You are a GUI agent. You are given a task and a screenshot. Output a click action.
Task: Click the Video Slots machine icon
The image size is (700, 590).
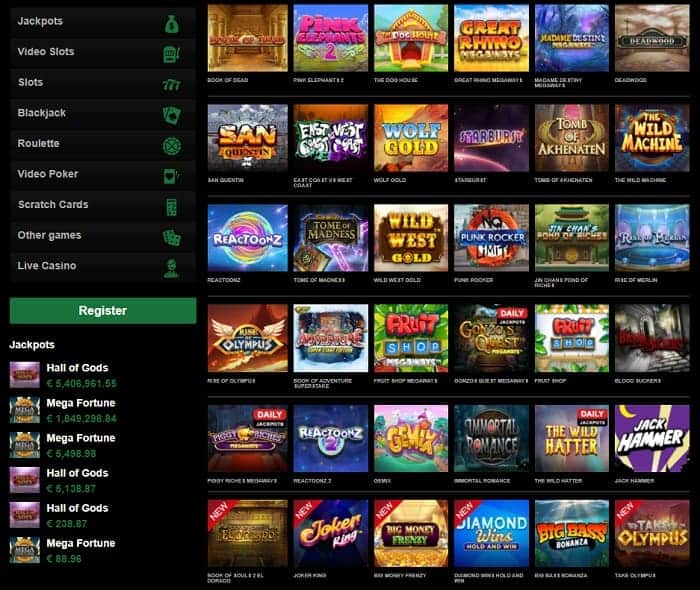click(x=172, y=54)
